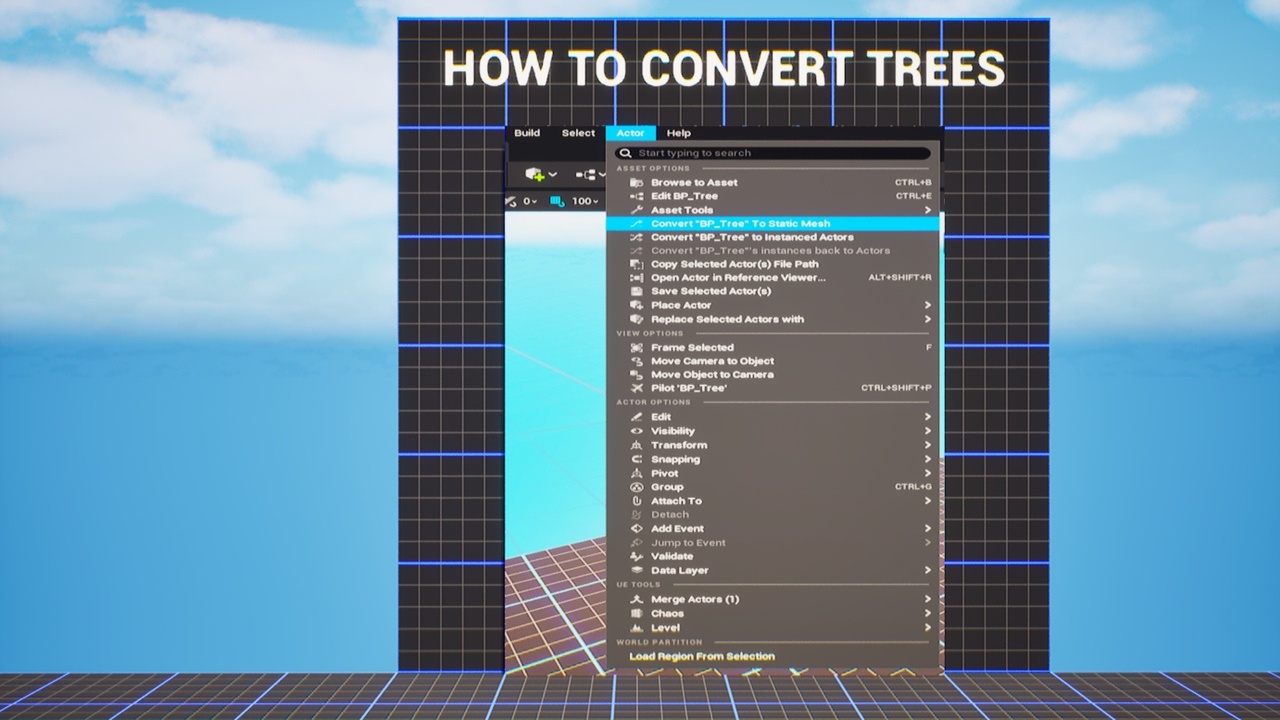Image resolution: width=1280 pixels, height=720 pixels.
Task: Choose Convert "BP_Tree" To Static Mesh
Action: (x=773, y=224)
